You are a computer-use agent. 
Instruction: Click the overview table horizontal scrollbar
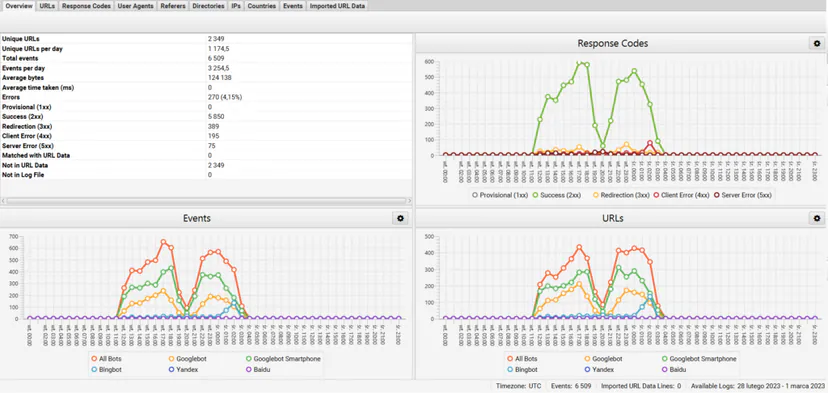tap(206, 201)
